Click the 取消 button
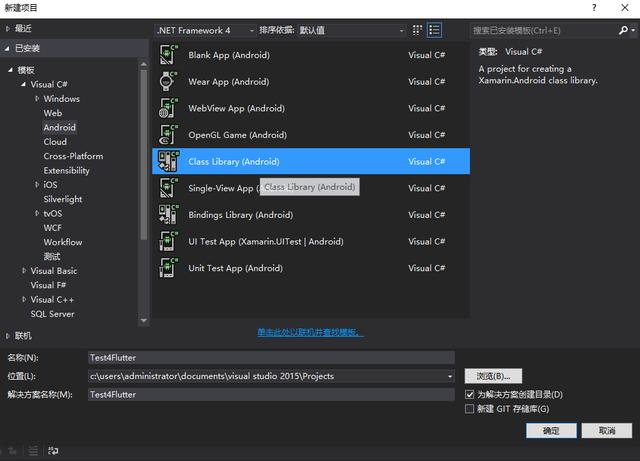Image resolution: width=640 pixels, height=461 pixels. pyautogui.click(x=607, y=430)
